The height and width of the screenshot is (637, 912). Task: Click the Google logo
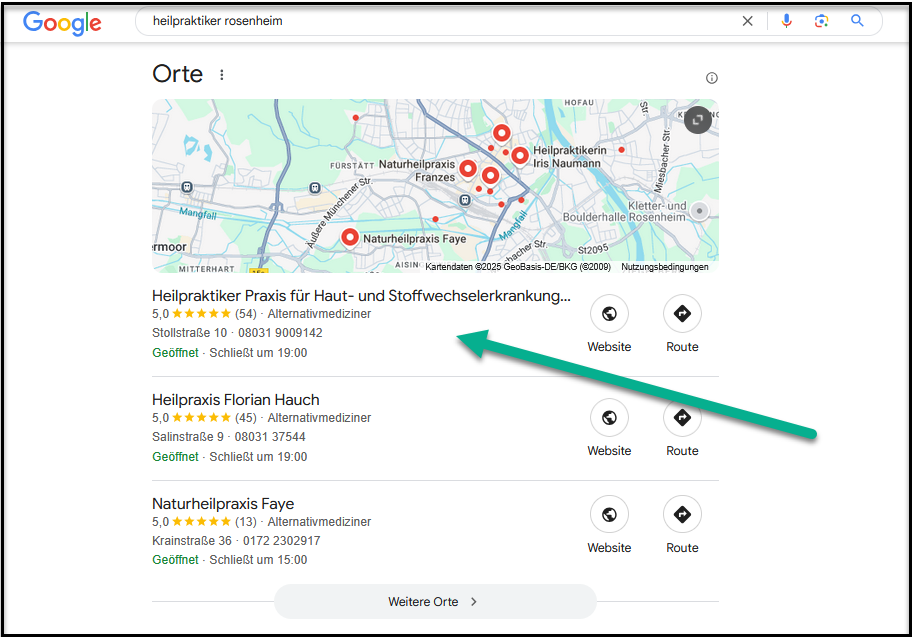click(x=62, y=23)
